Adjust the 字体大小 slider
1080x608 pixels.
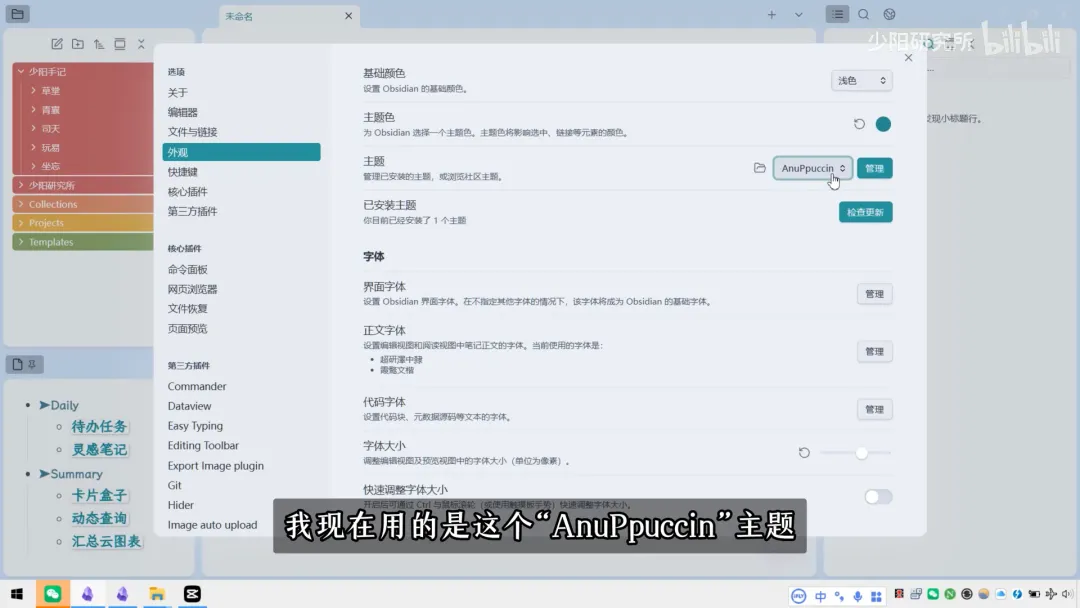[x=862, y=453]
